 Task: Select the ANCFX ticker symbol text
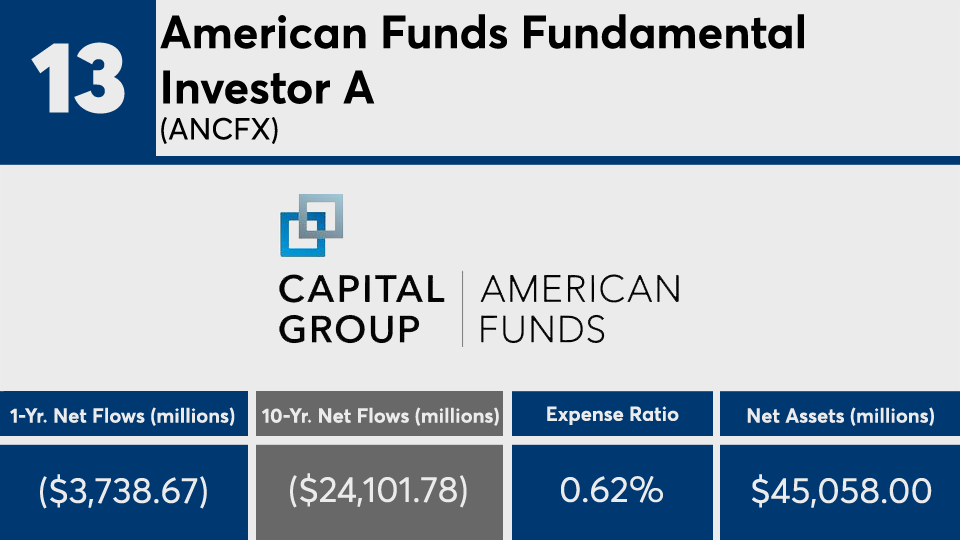pyautogui.click(x=219, y=129)
